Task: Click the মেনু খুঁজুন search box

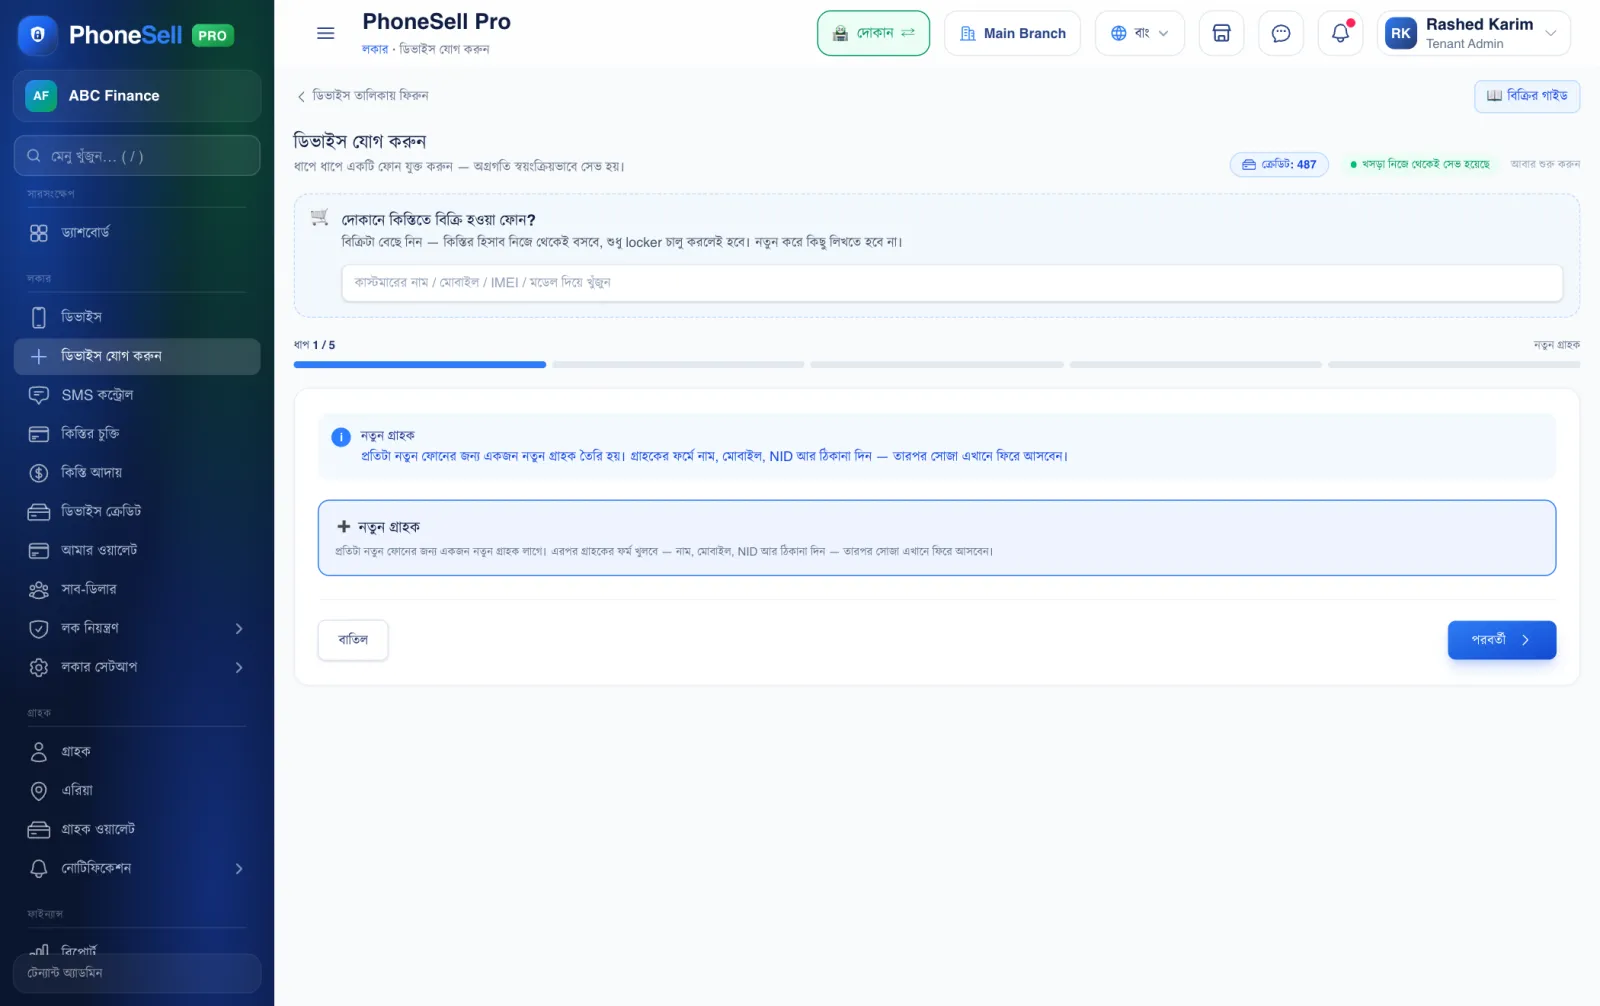Action: point(137,156)
